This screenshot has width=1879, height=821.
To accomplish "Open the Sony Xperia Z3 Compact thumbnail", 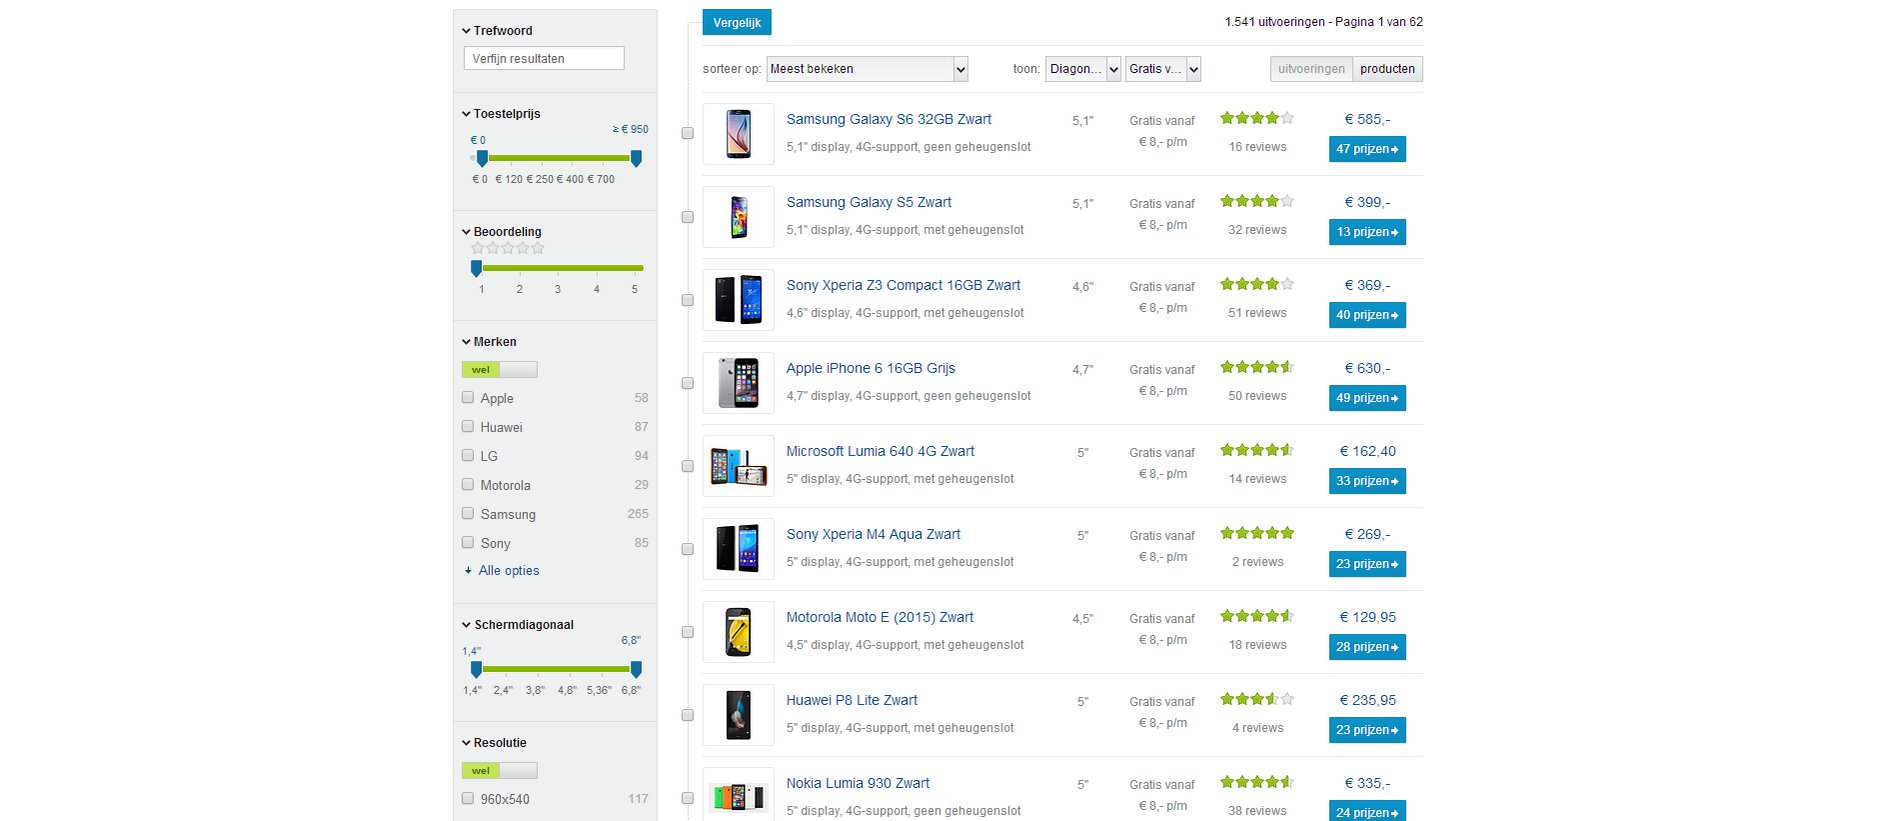I will [738, 300].
